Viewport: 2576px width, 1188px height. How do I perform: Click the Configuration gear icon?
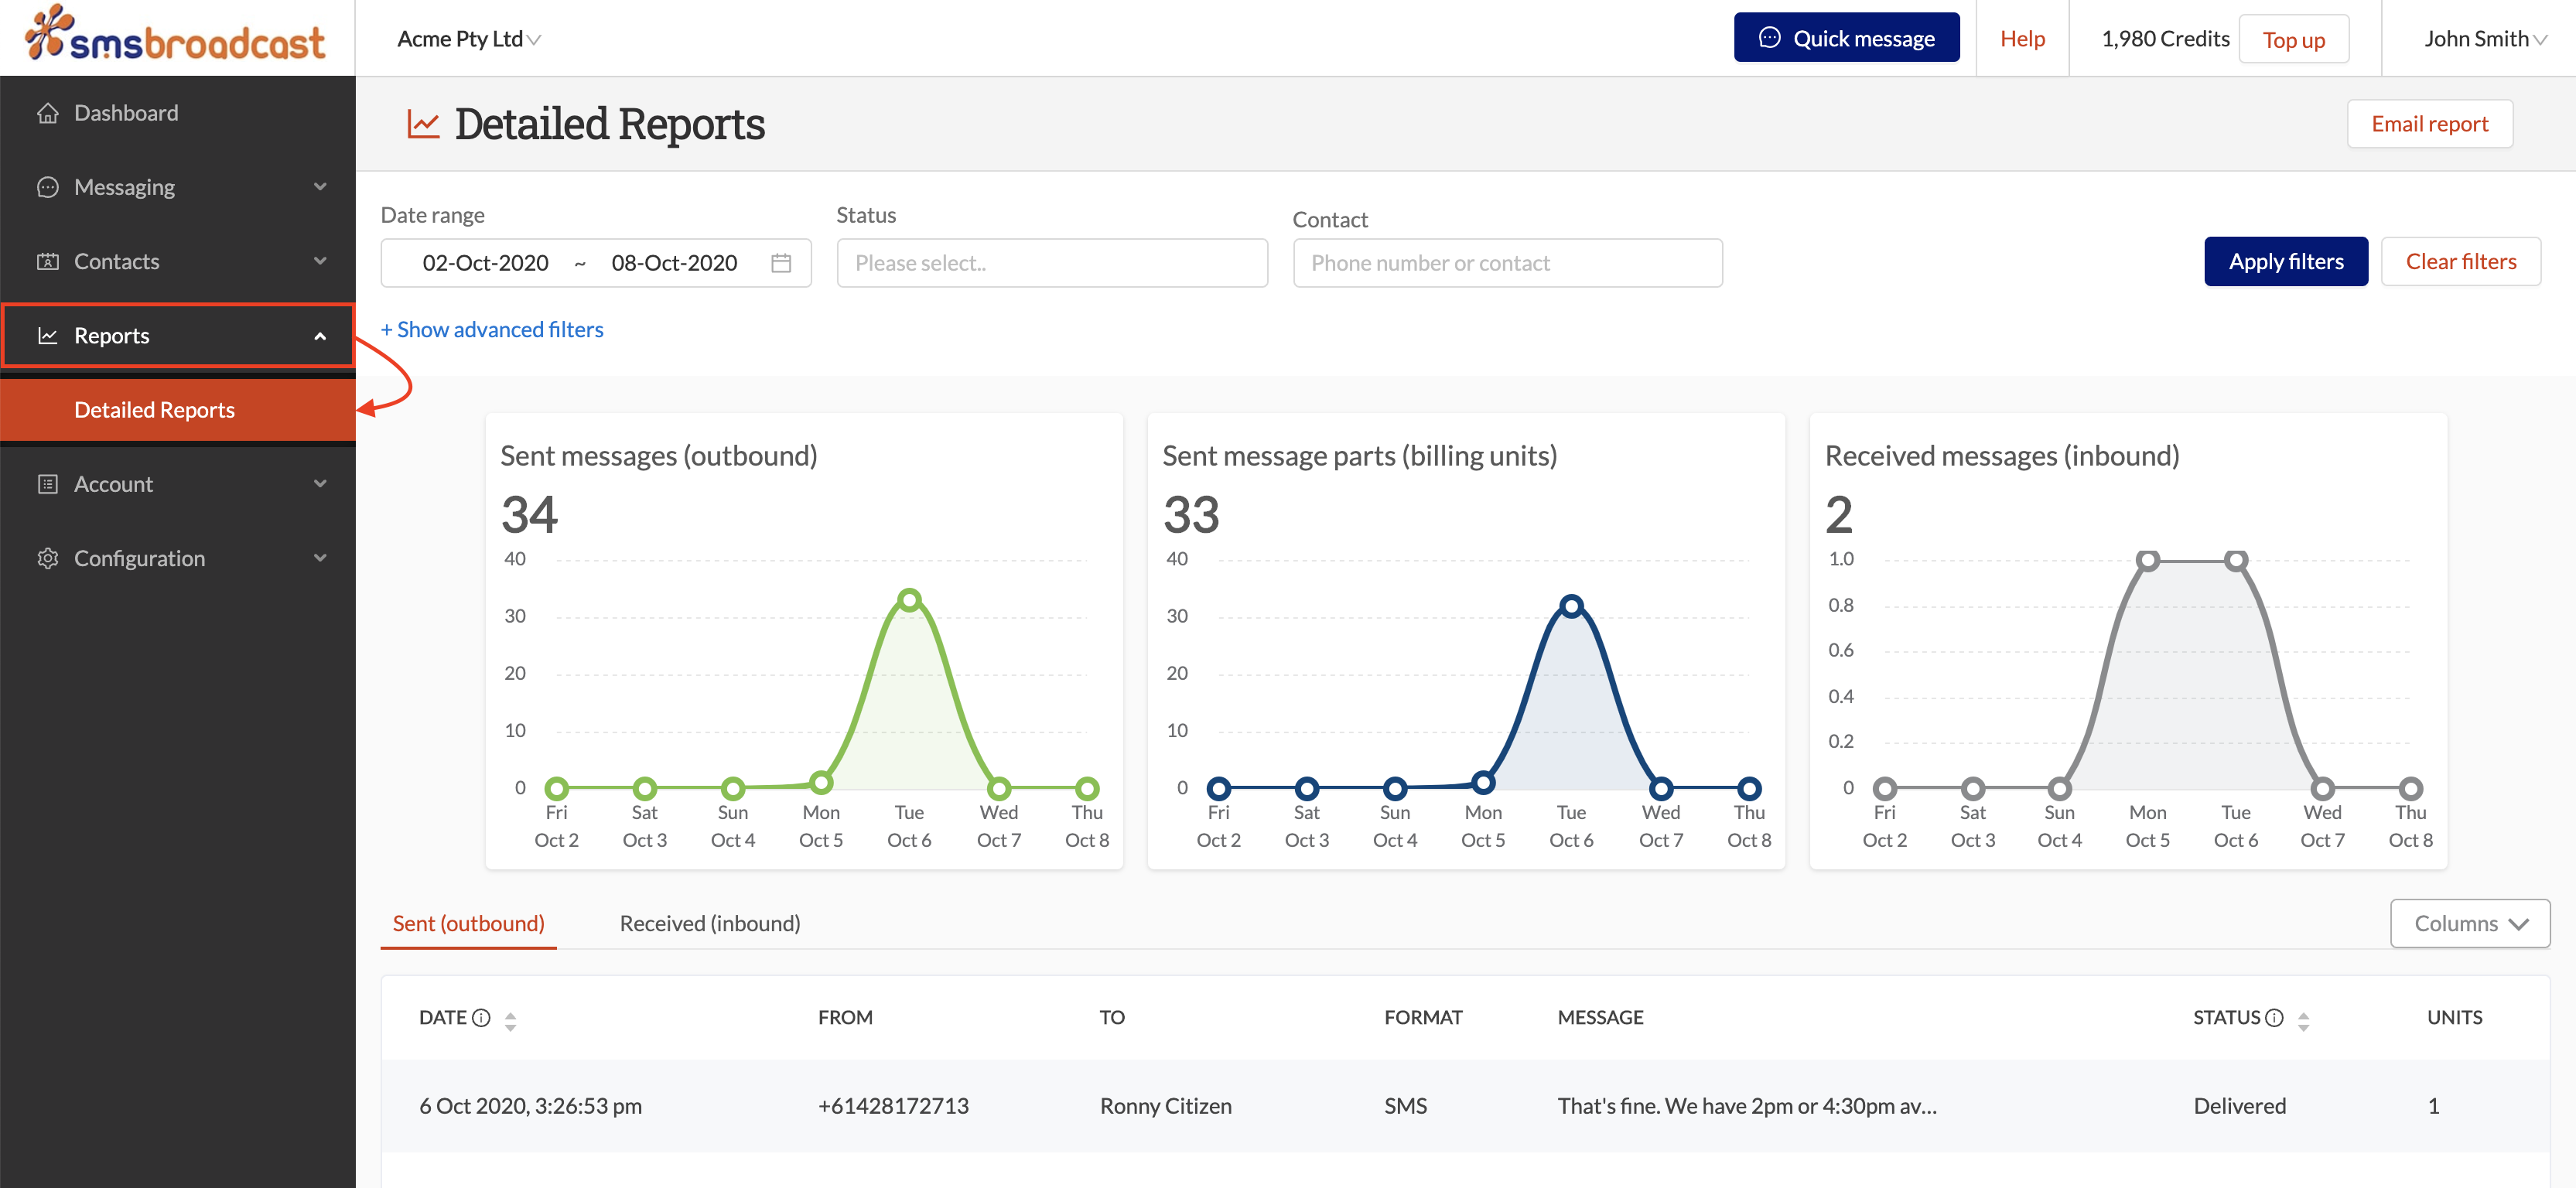pos(47,558)
